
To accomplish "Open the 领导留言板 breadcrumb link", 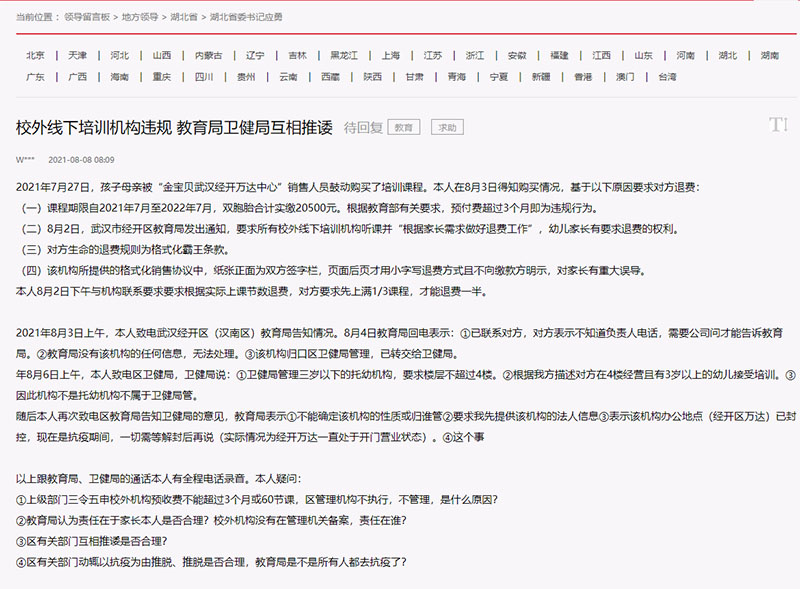I will point(88,17).
